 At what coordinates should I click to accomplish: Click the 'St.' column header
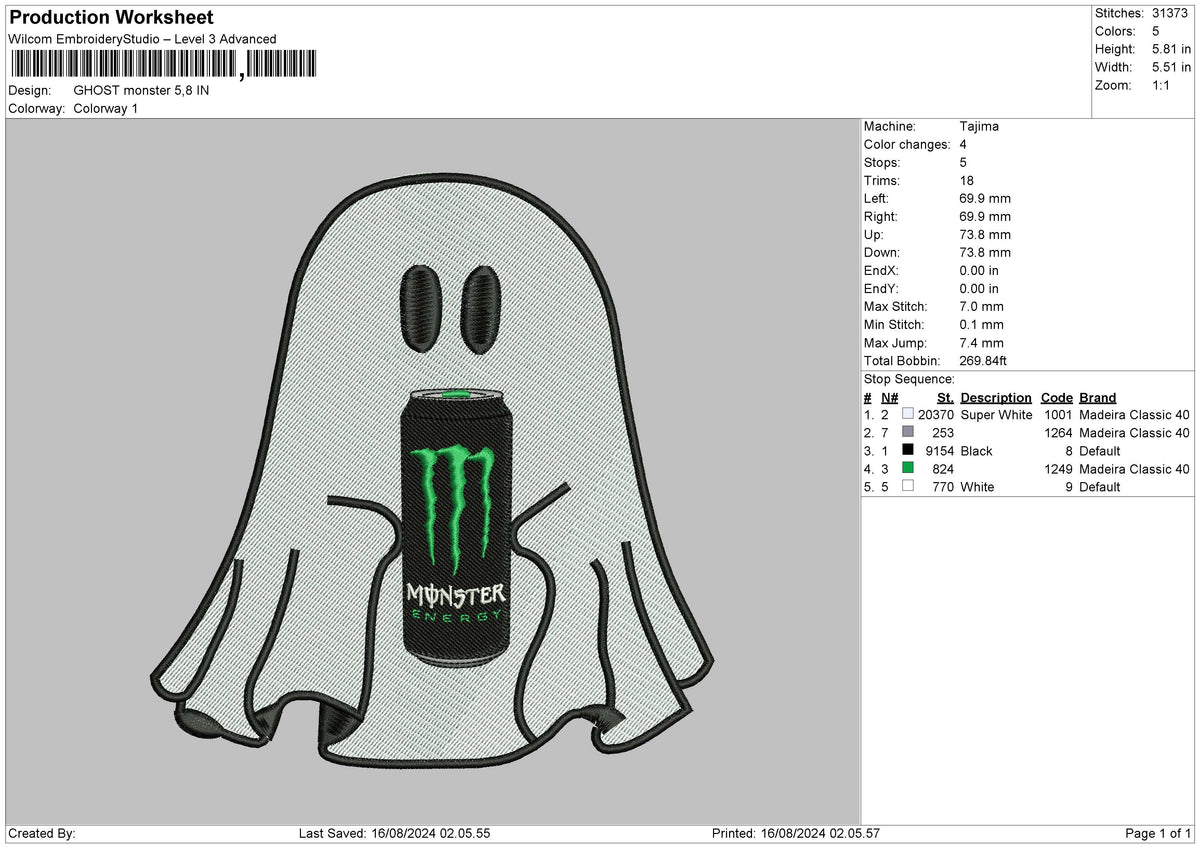click(945, 397)
